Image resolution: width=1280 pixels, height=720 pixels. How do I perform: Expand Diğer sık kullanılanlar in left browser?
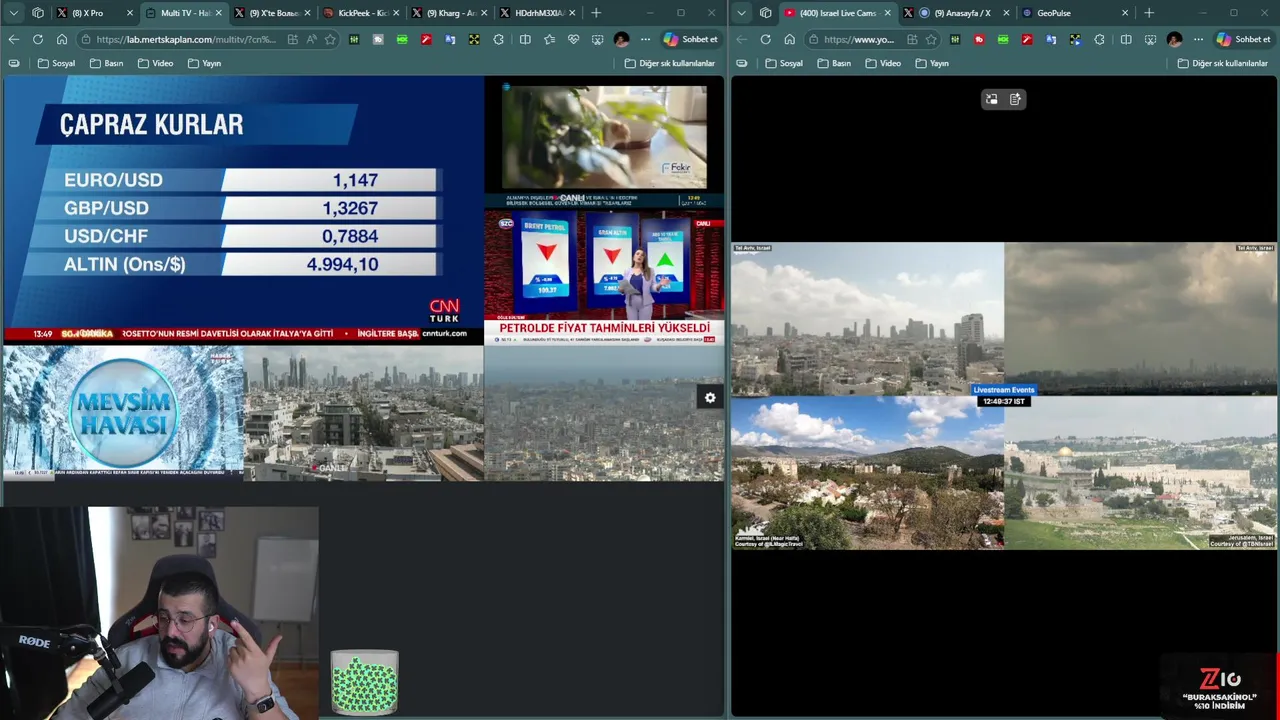point(670,63)
